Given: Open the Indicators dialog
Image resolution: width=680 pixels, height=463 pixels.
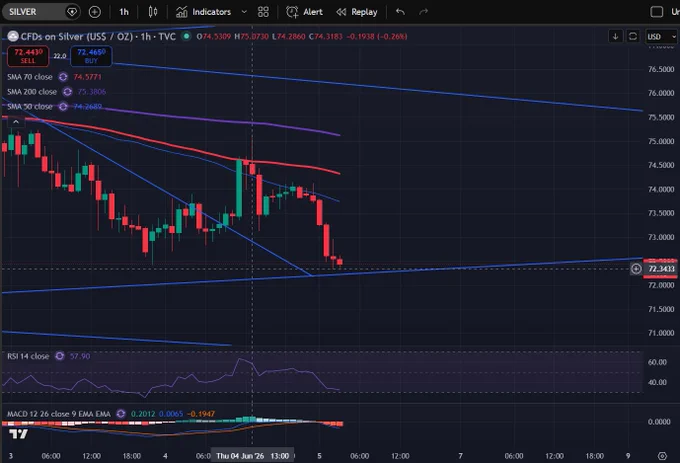Looking at the screenshot, I should [203, 12].
